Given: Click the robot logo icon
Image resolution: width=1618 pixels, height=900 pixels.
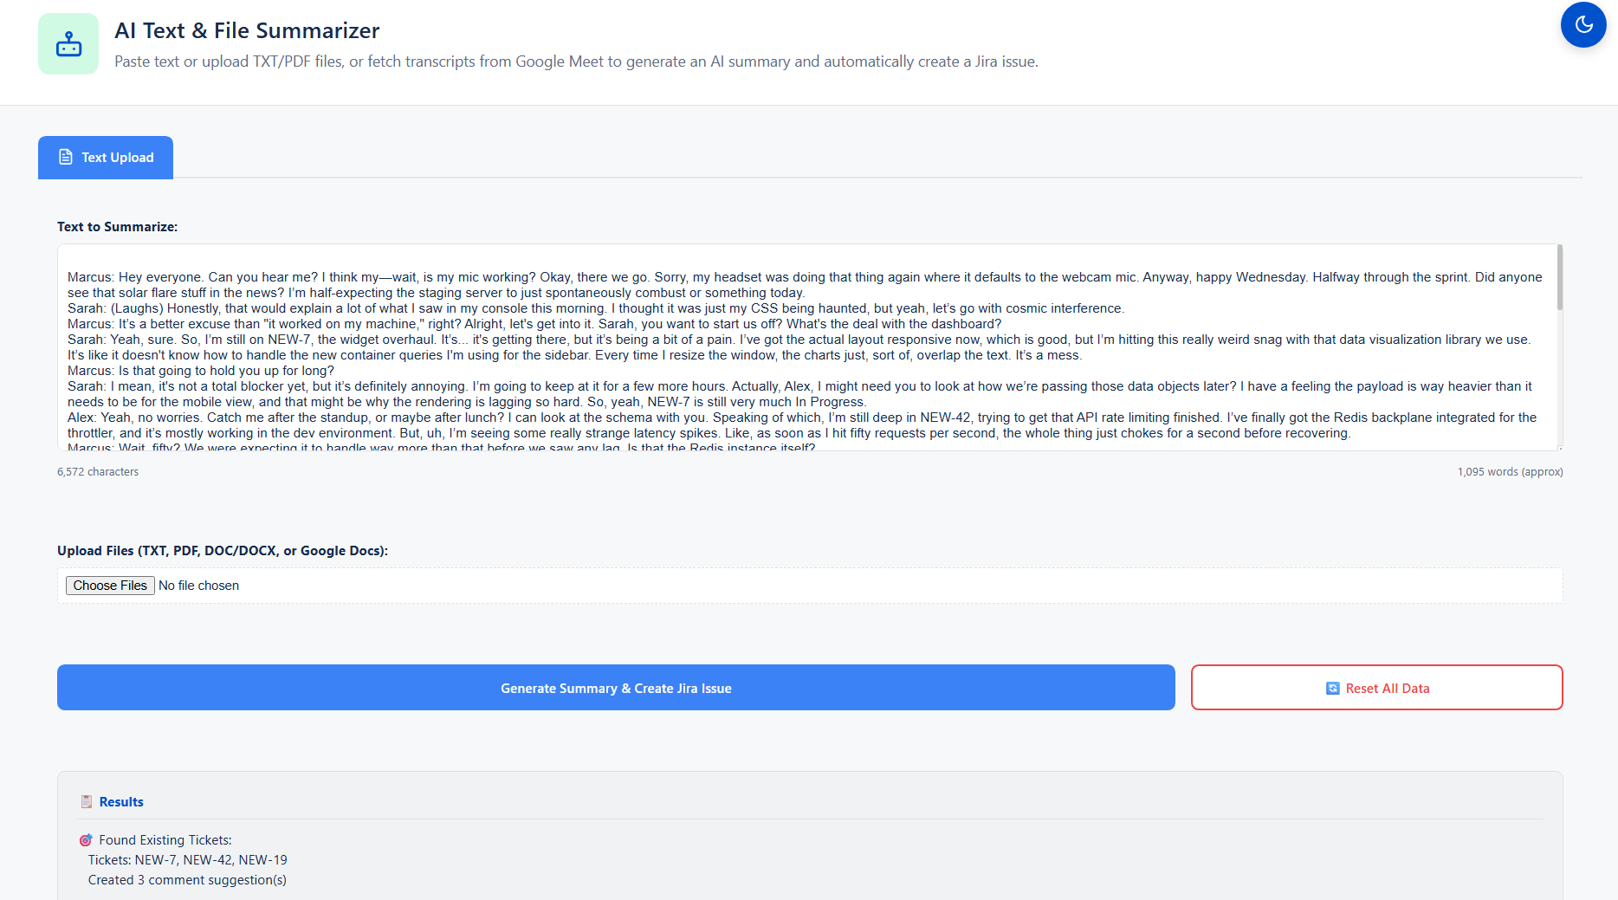Looking at the screenshot, I should 69,44.
